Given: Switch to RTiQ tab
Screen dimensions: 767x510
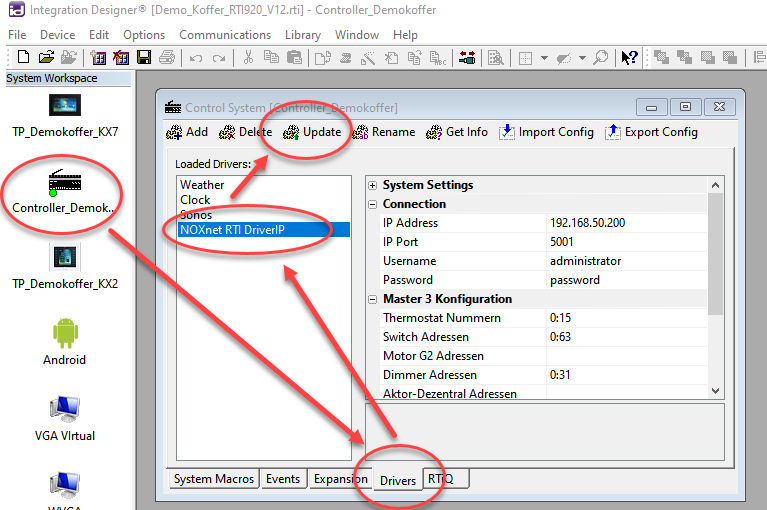Looking at the screenshot, I should [x=445, y=479].
